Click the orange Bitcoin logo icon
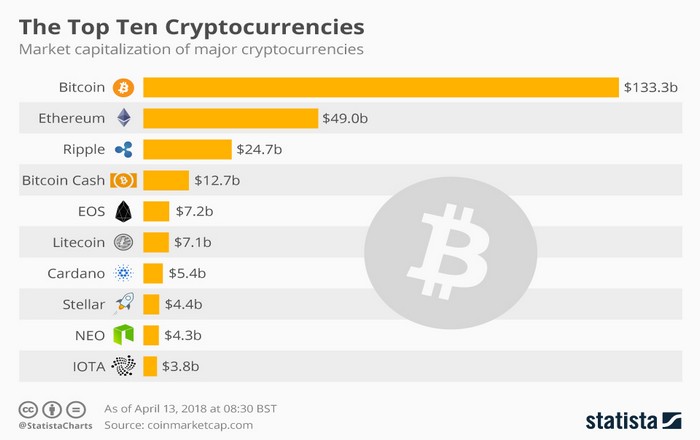700x440 pixels. pyautogui.click(x=123, y=87)
